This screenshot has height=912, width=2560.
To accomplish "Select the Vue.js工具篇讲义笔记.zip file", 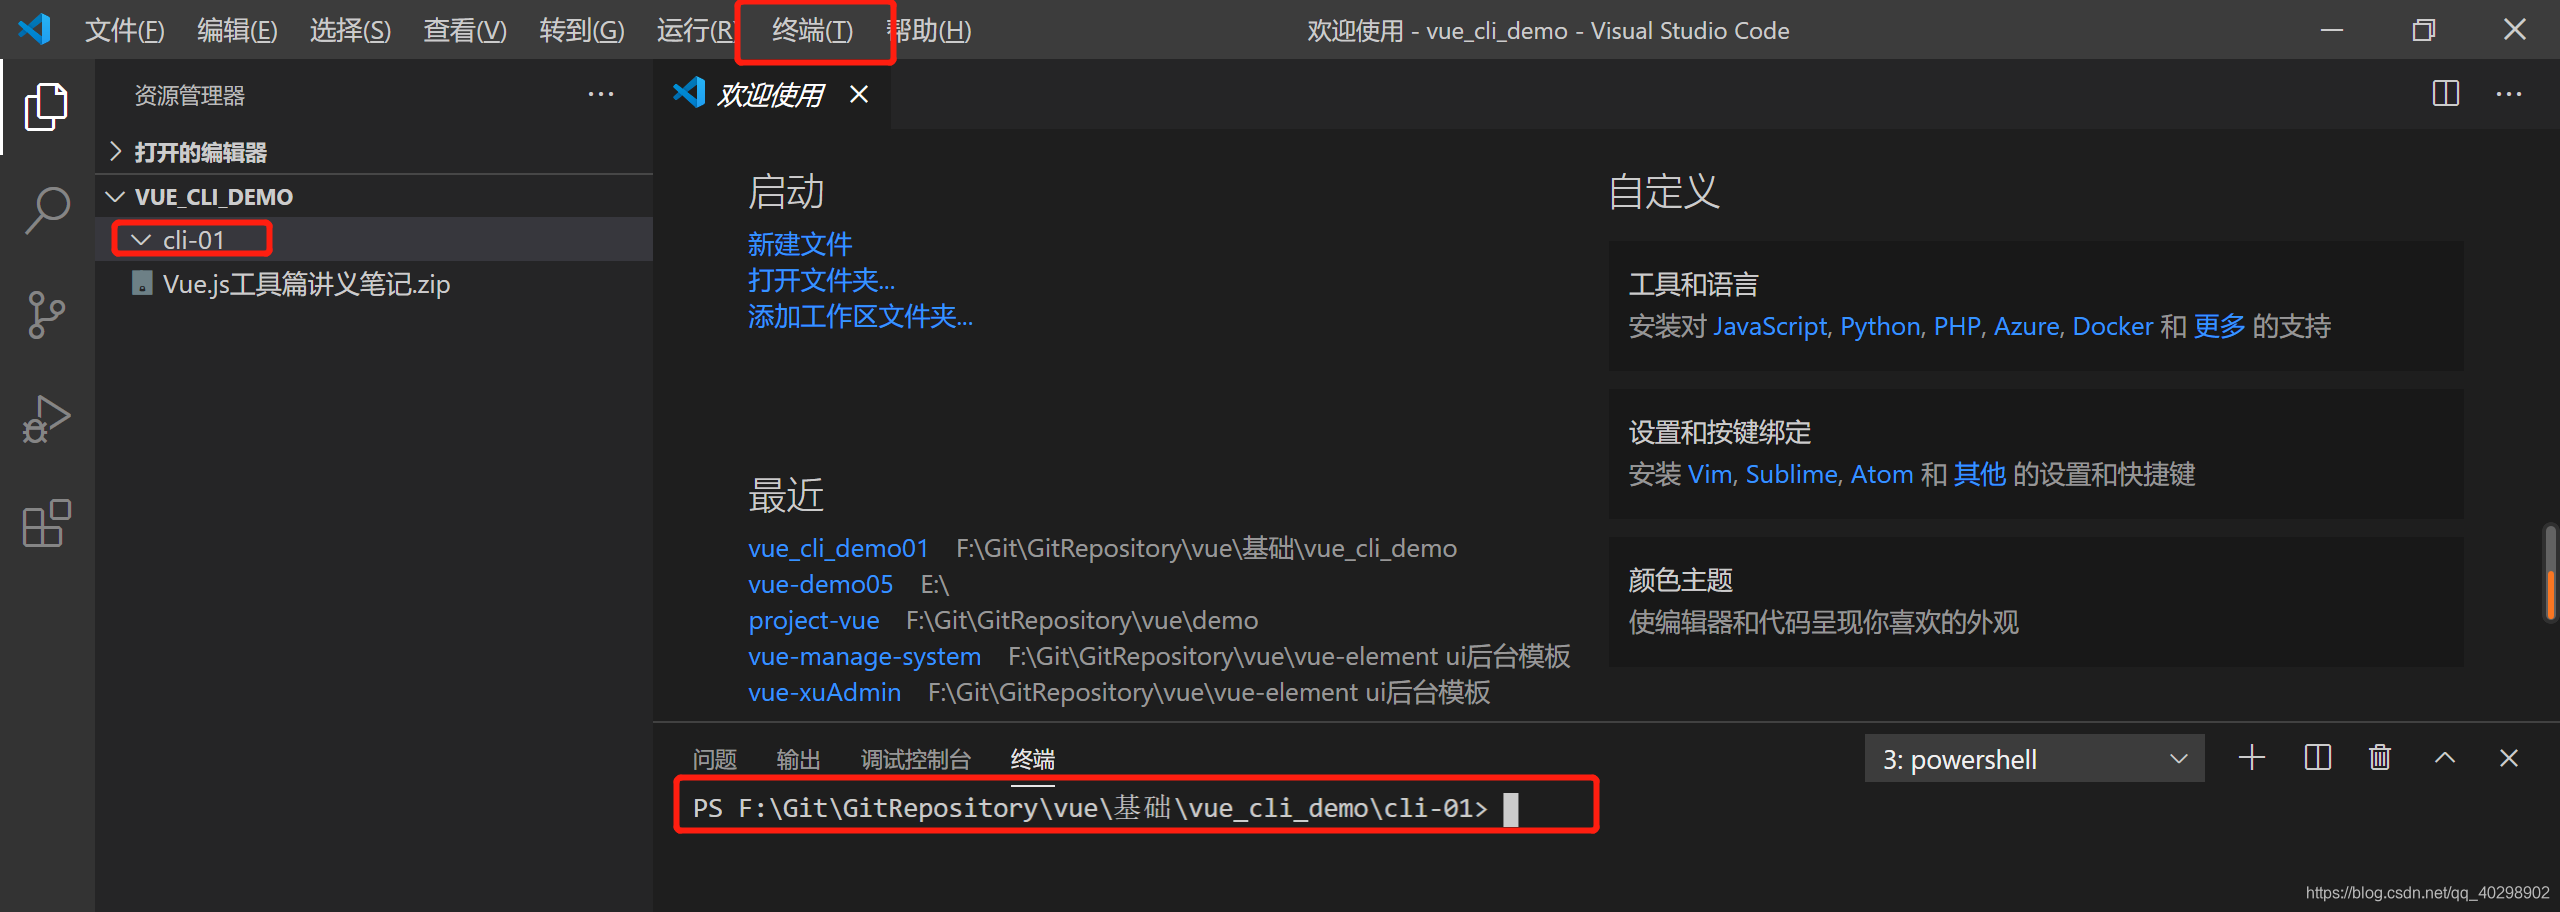I will click(374, 284).
